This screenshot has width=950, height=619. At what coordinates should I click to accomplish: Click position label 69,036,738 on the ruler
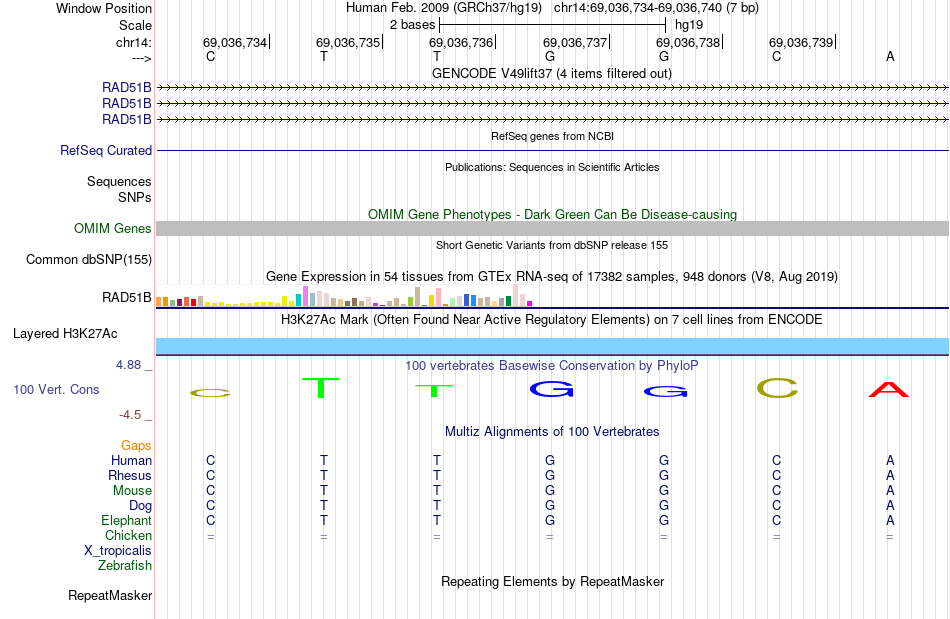click(x=688, y=42)
